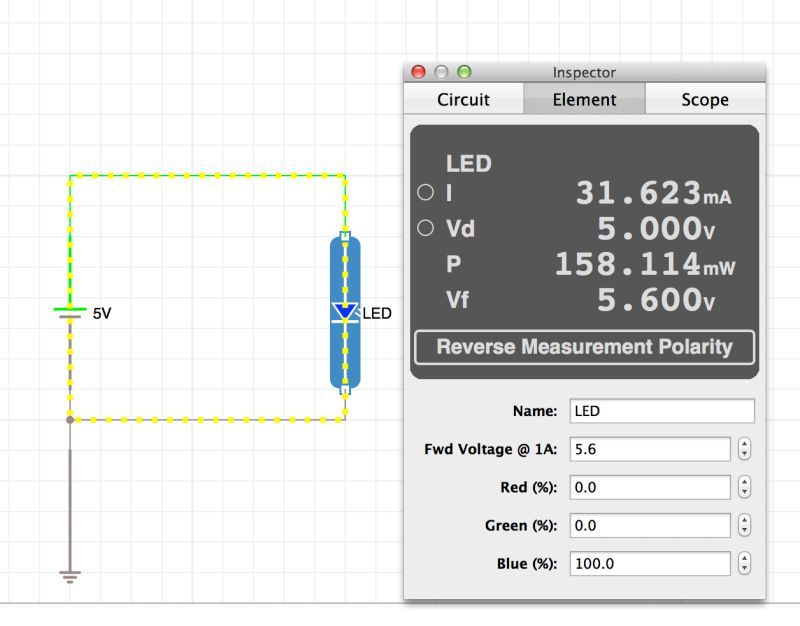Increase Fwd Voltage using its stepper arrows

point(744,443)
